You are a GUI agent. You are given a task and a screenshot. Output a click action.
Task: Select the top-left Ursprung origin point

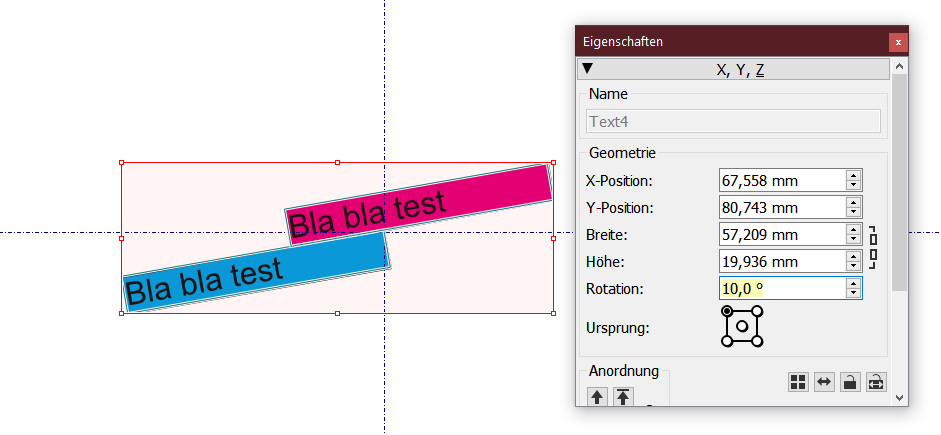click(727, 312)
